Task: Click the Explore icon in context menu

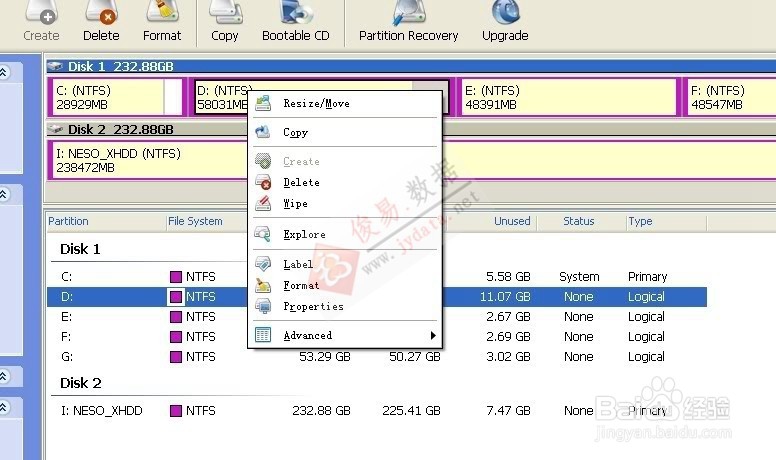Action: click(263, 234)
